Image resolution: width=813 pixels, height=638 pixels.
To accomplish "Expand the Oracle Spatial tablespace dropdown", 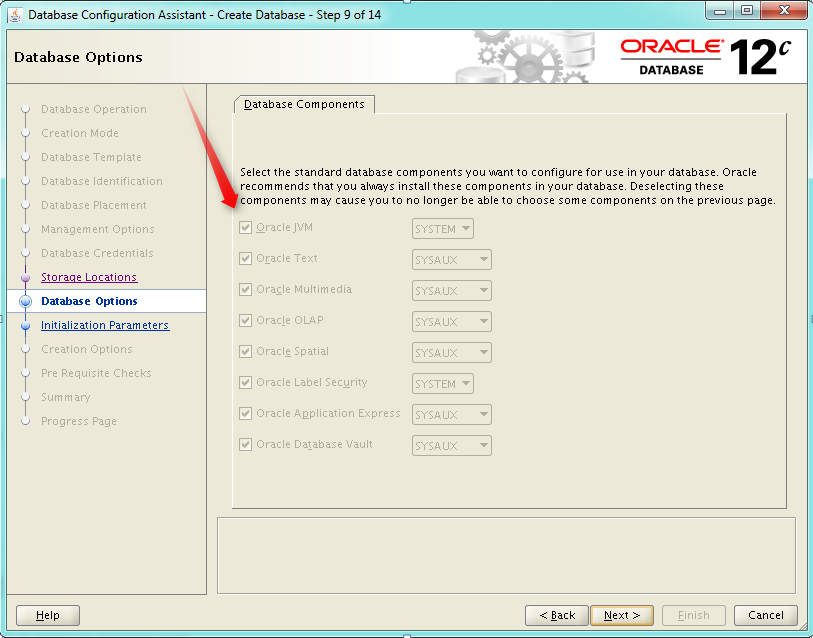I will coord(452,353).
